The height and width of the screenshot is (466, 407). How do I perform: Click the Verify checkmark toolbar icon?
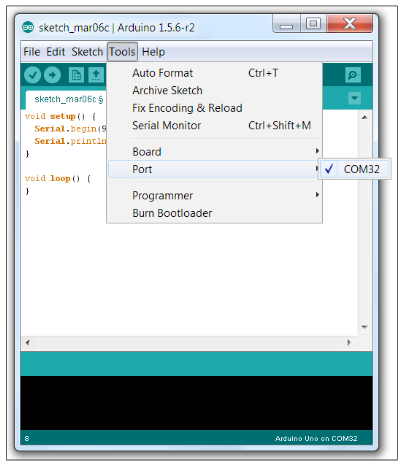point(32,75)
